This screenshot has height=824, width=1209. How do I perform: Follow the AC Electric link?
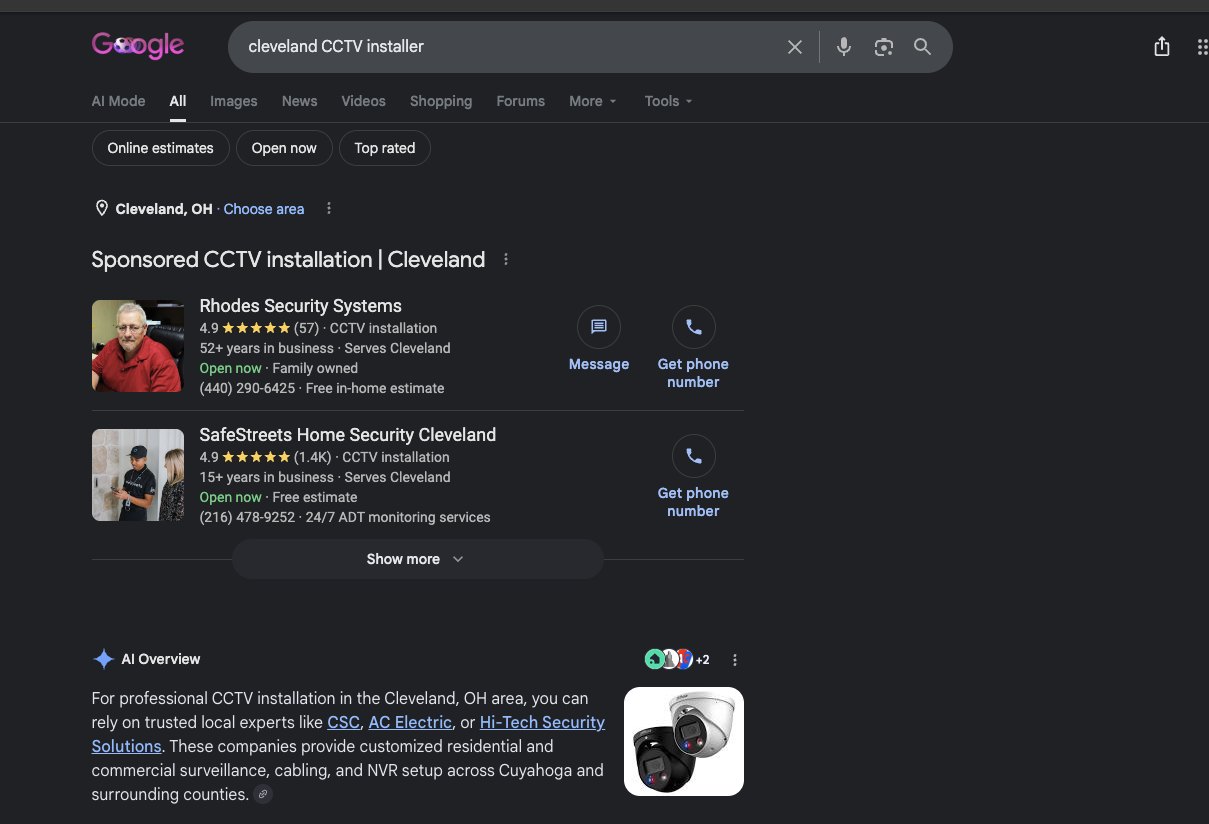pos(410,722)
